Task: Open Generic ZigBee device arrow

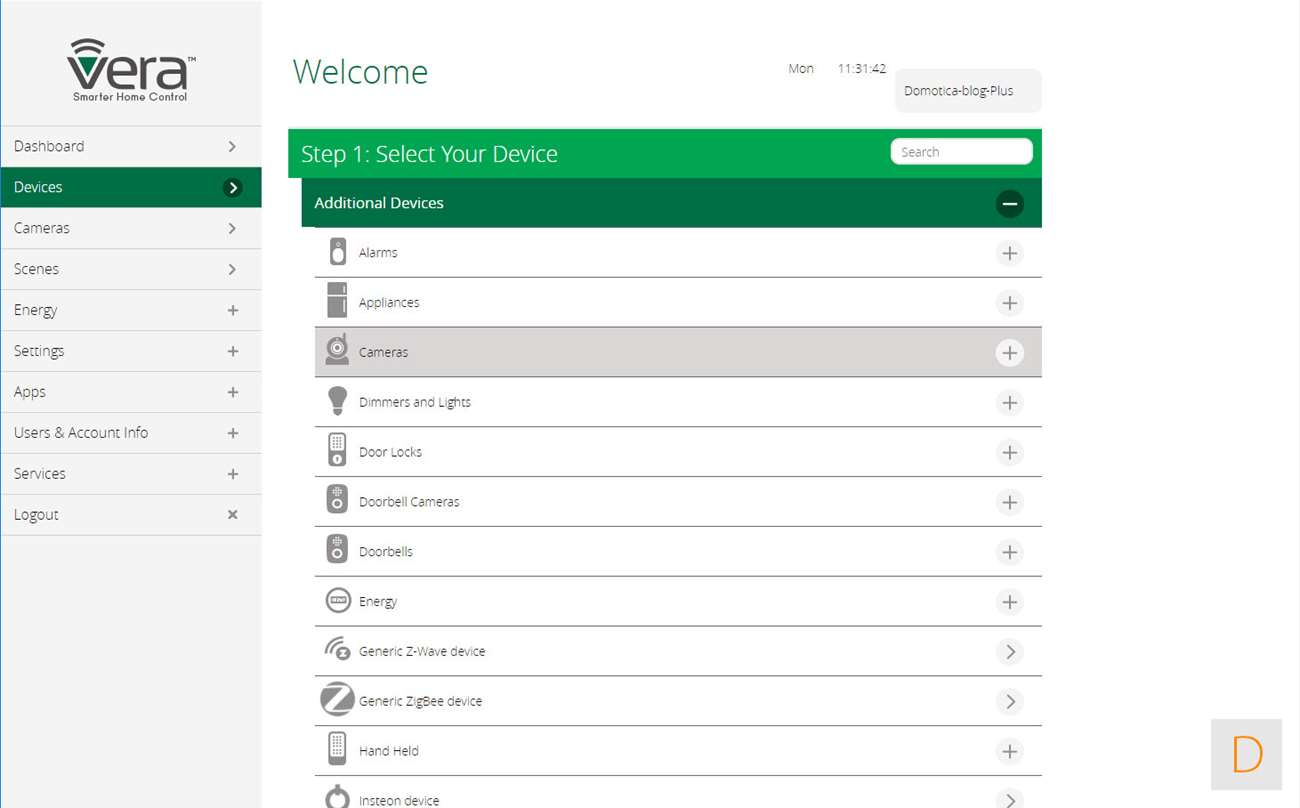Action: 1010,702
